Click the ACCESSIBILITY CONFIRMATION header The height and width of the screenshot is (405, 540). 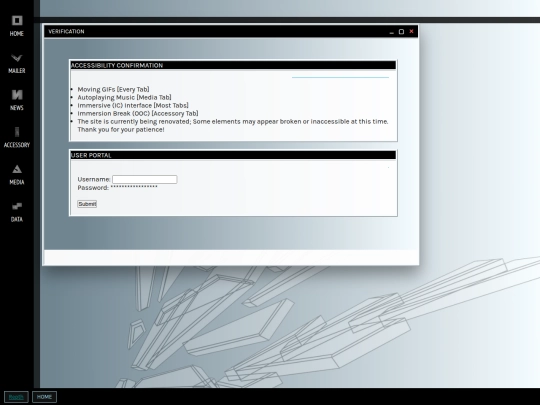click(x=233, y=65)
